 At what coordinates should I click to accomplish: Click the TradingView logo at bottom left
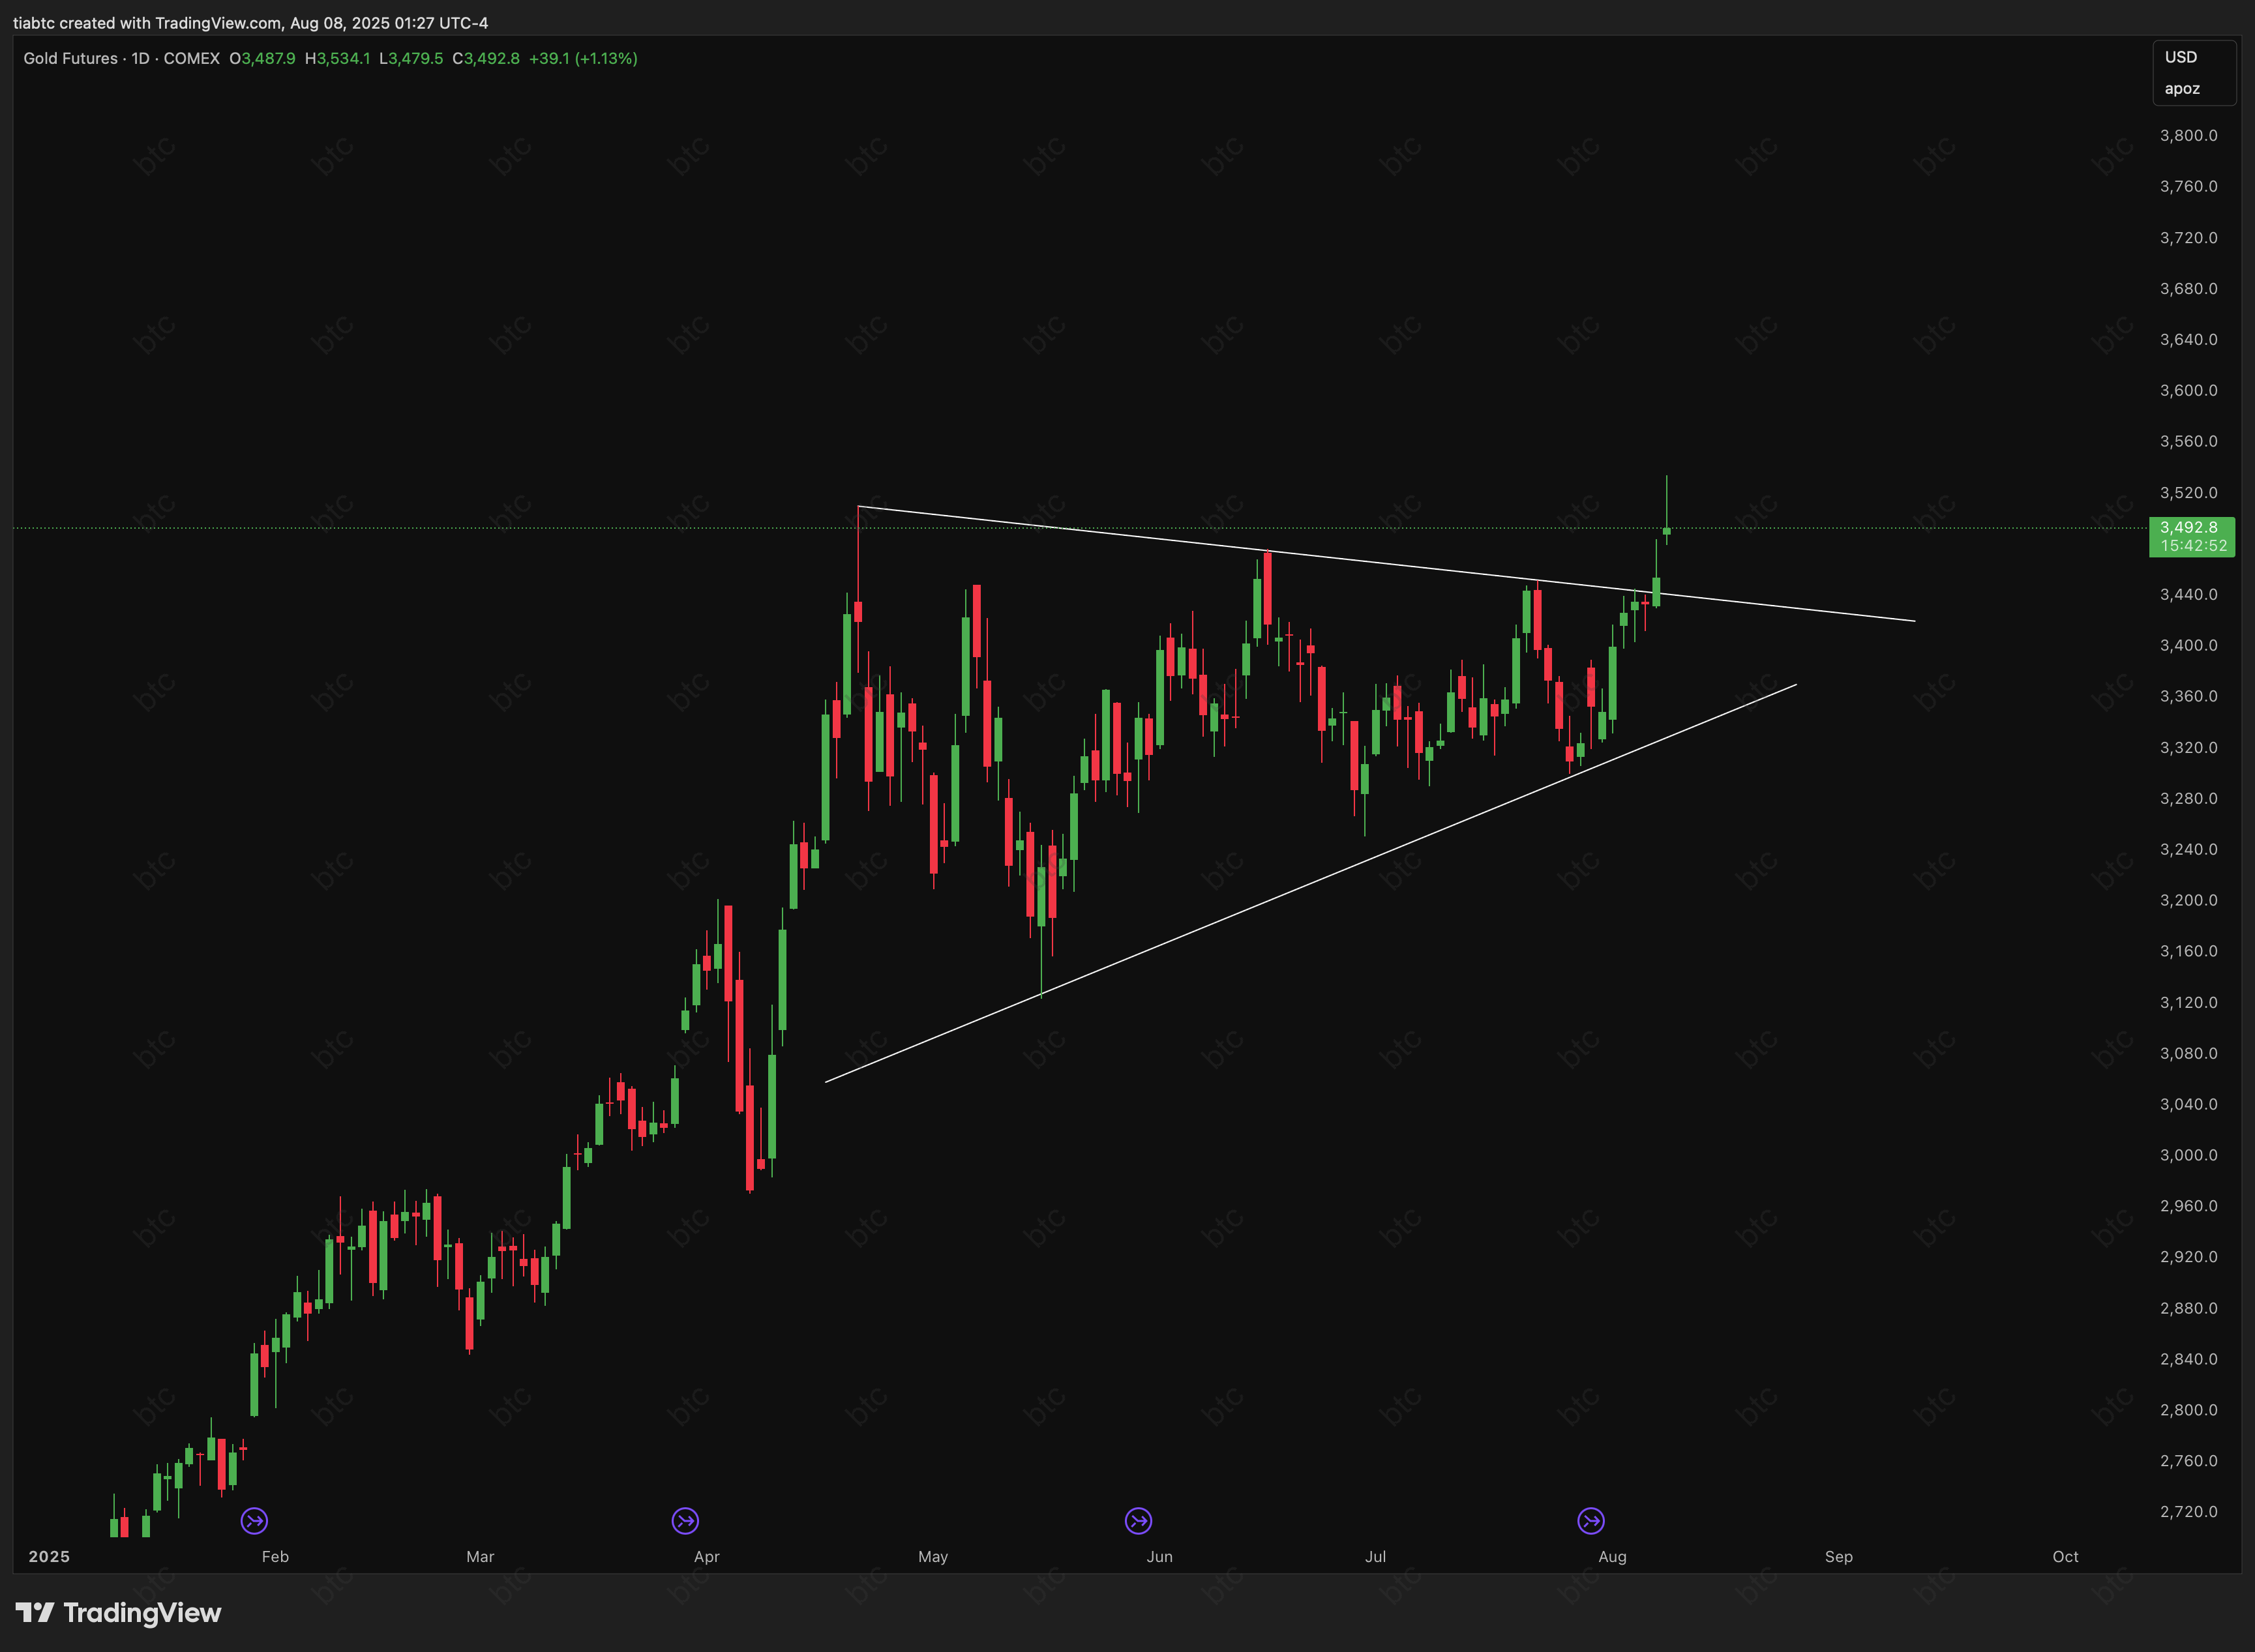119,1613
